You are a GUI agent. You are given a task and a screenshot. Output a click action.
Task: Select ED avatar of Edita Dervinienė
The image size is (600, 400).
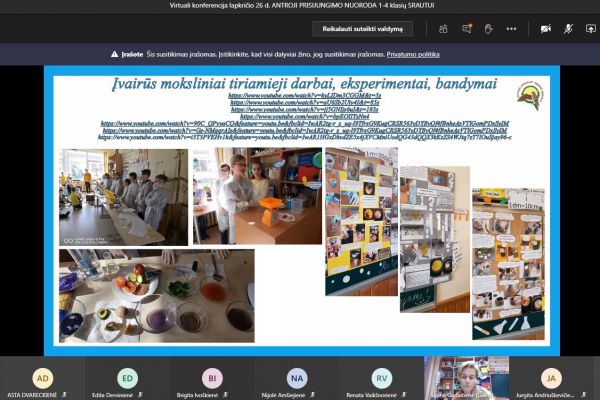(127, 378)
